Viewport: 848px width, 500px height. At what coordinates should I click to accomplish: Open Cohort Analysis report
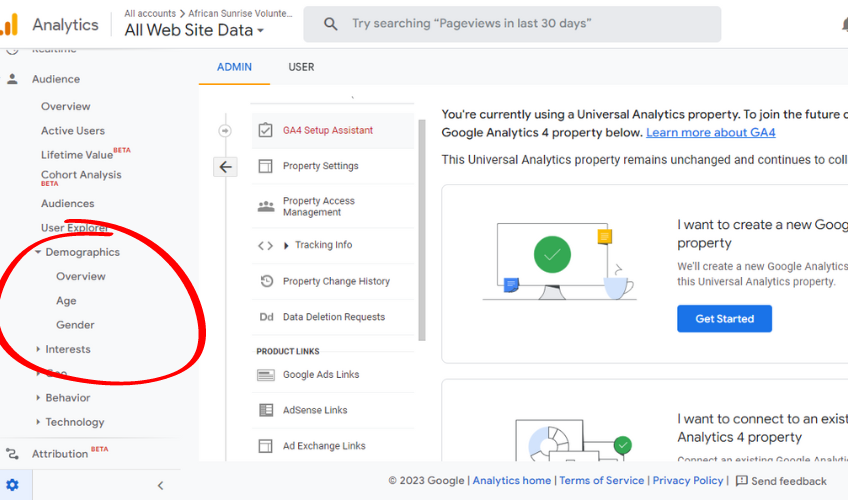81,175
